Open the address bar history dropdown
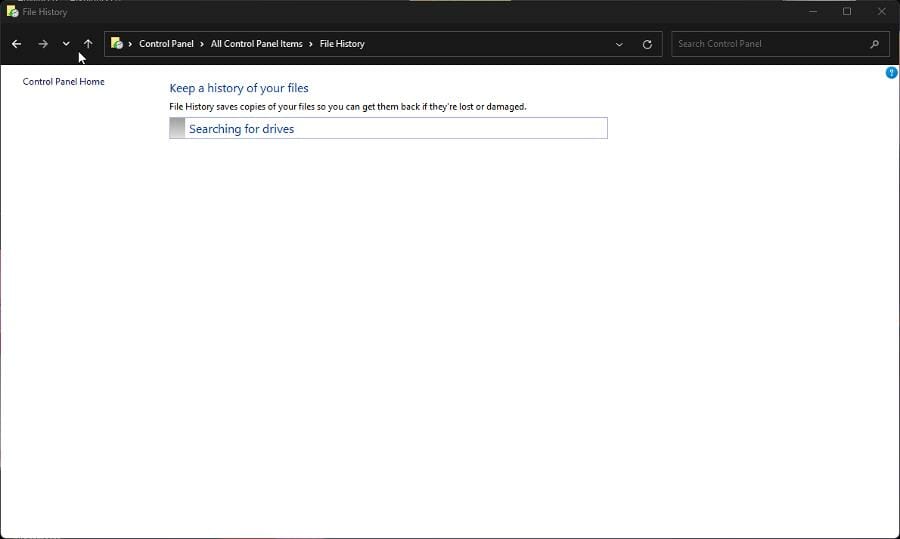The height and width of the screenshot is (539, 900). click(619, 44)
